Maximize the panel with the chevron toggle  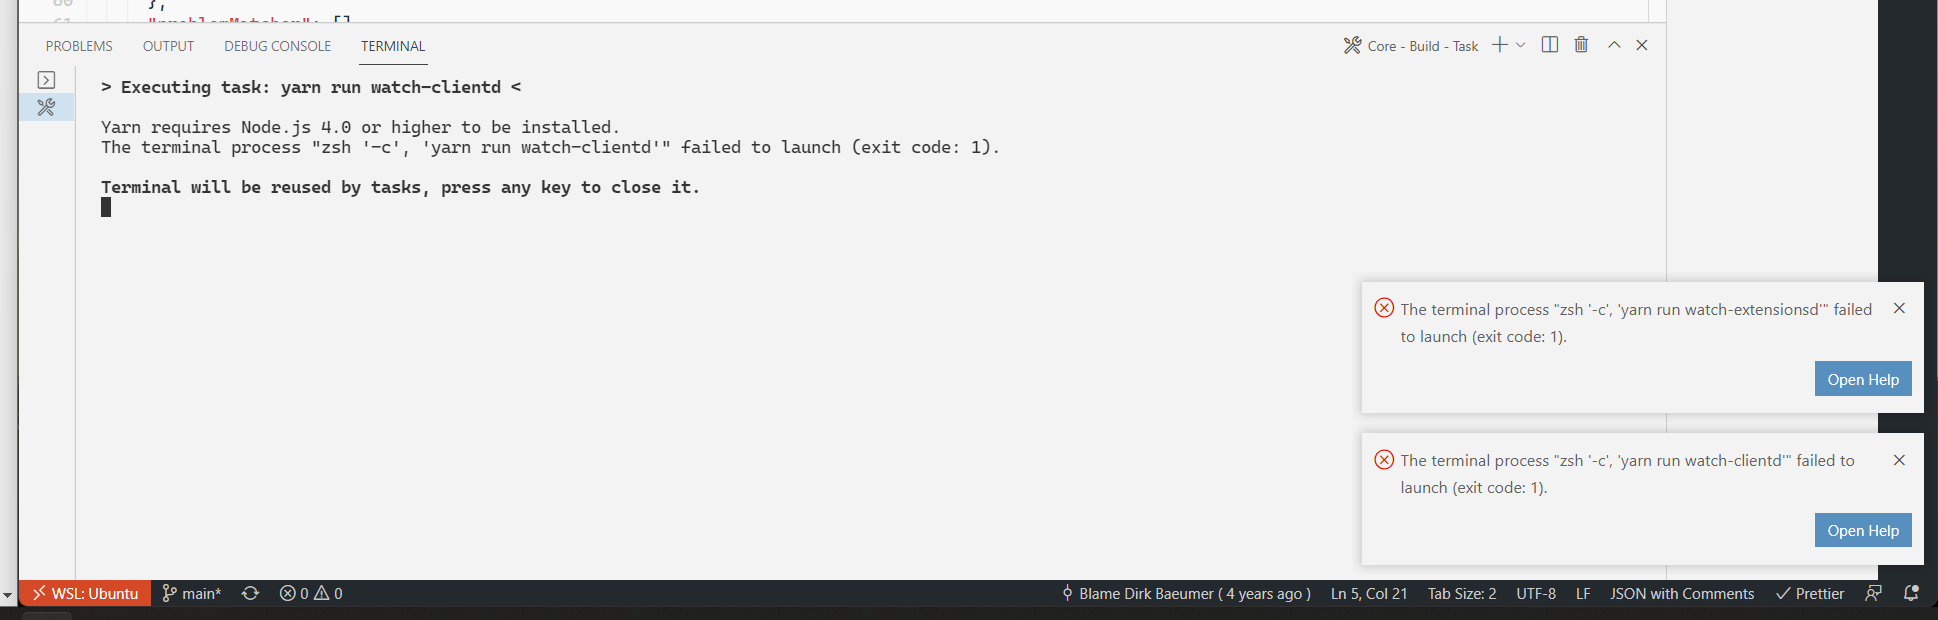pos(1613,44)
